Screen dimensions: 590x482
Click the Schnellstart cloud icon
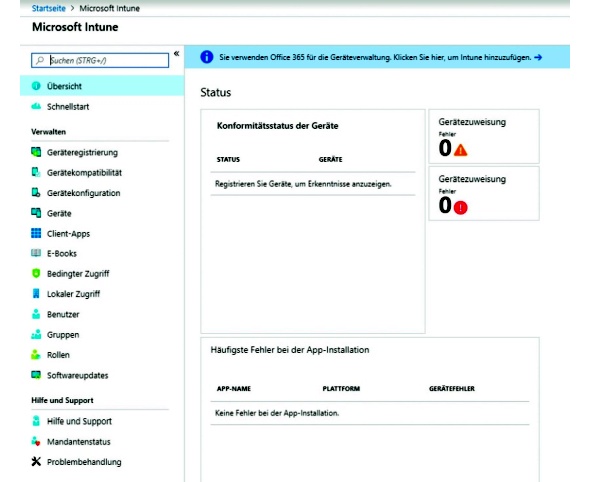36,106
